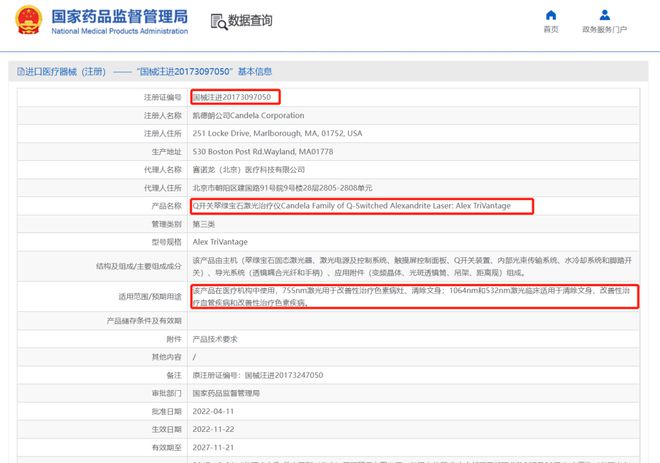Click the NMPA national emblem logo
This screenshot has height=463, width=660.
pyautogui.click(x=28, y=20)
